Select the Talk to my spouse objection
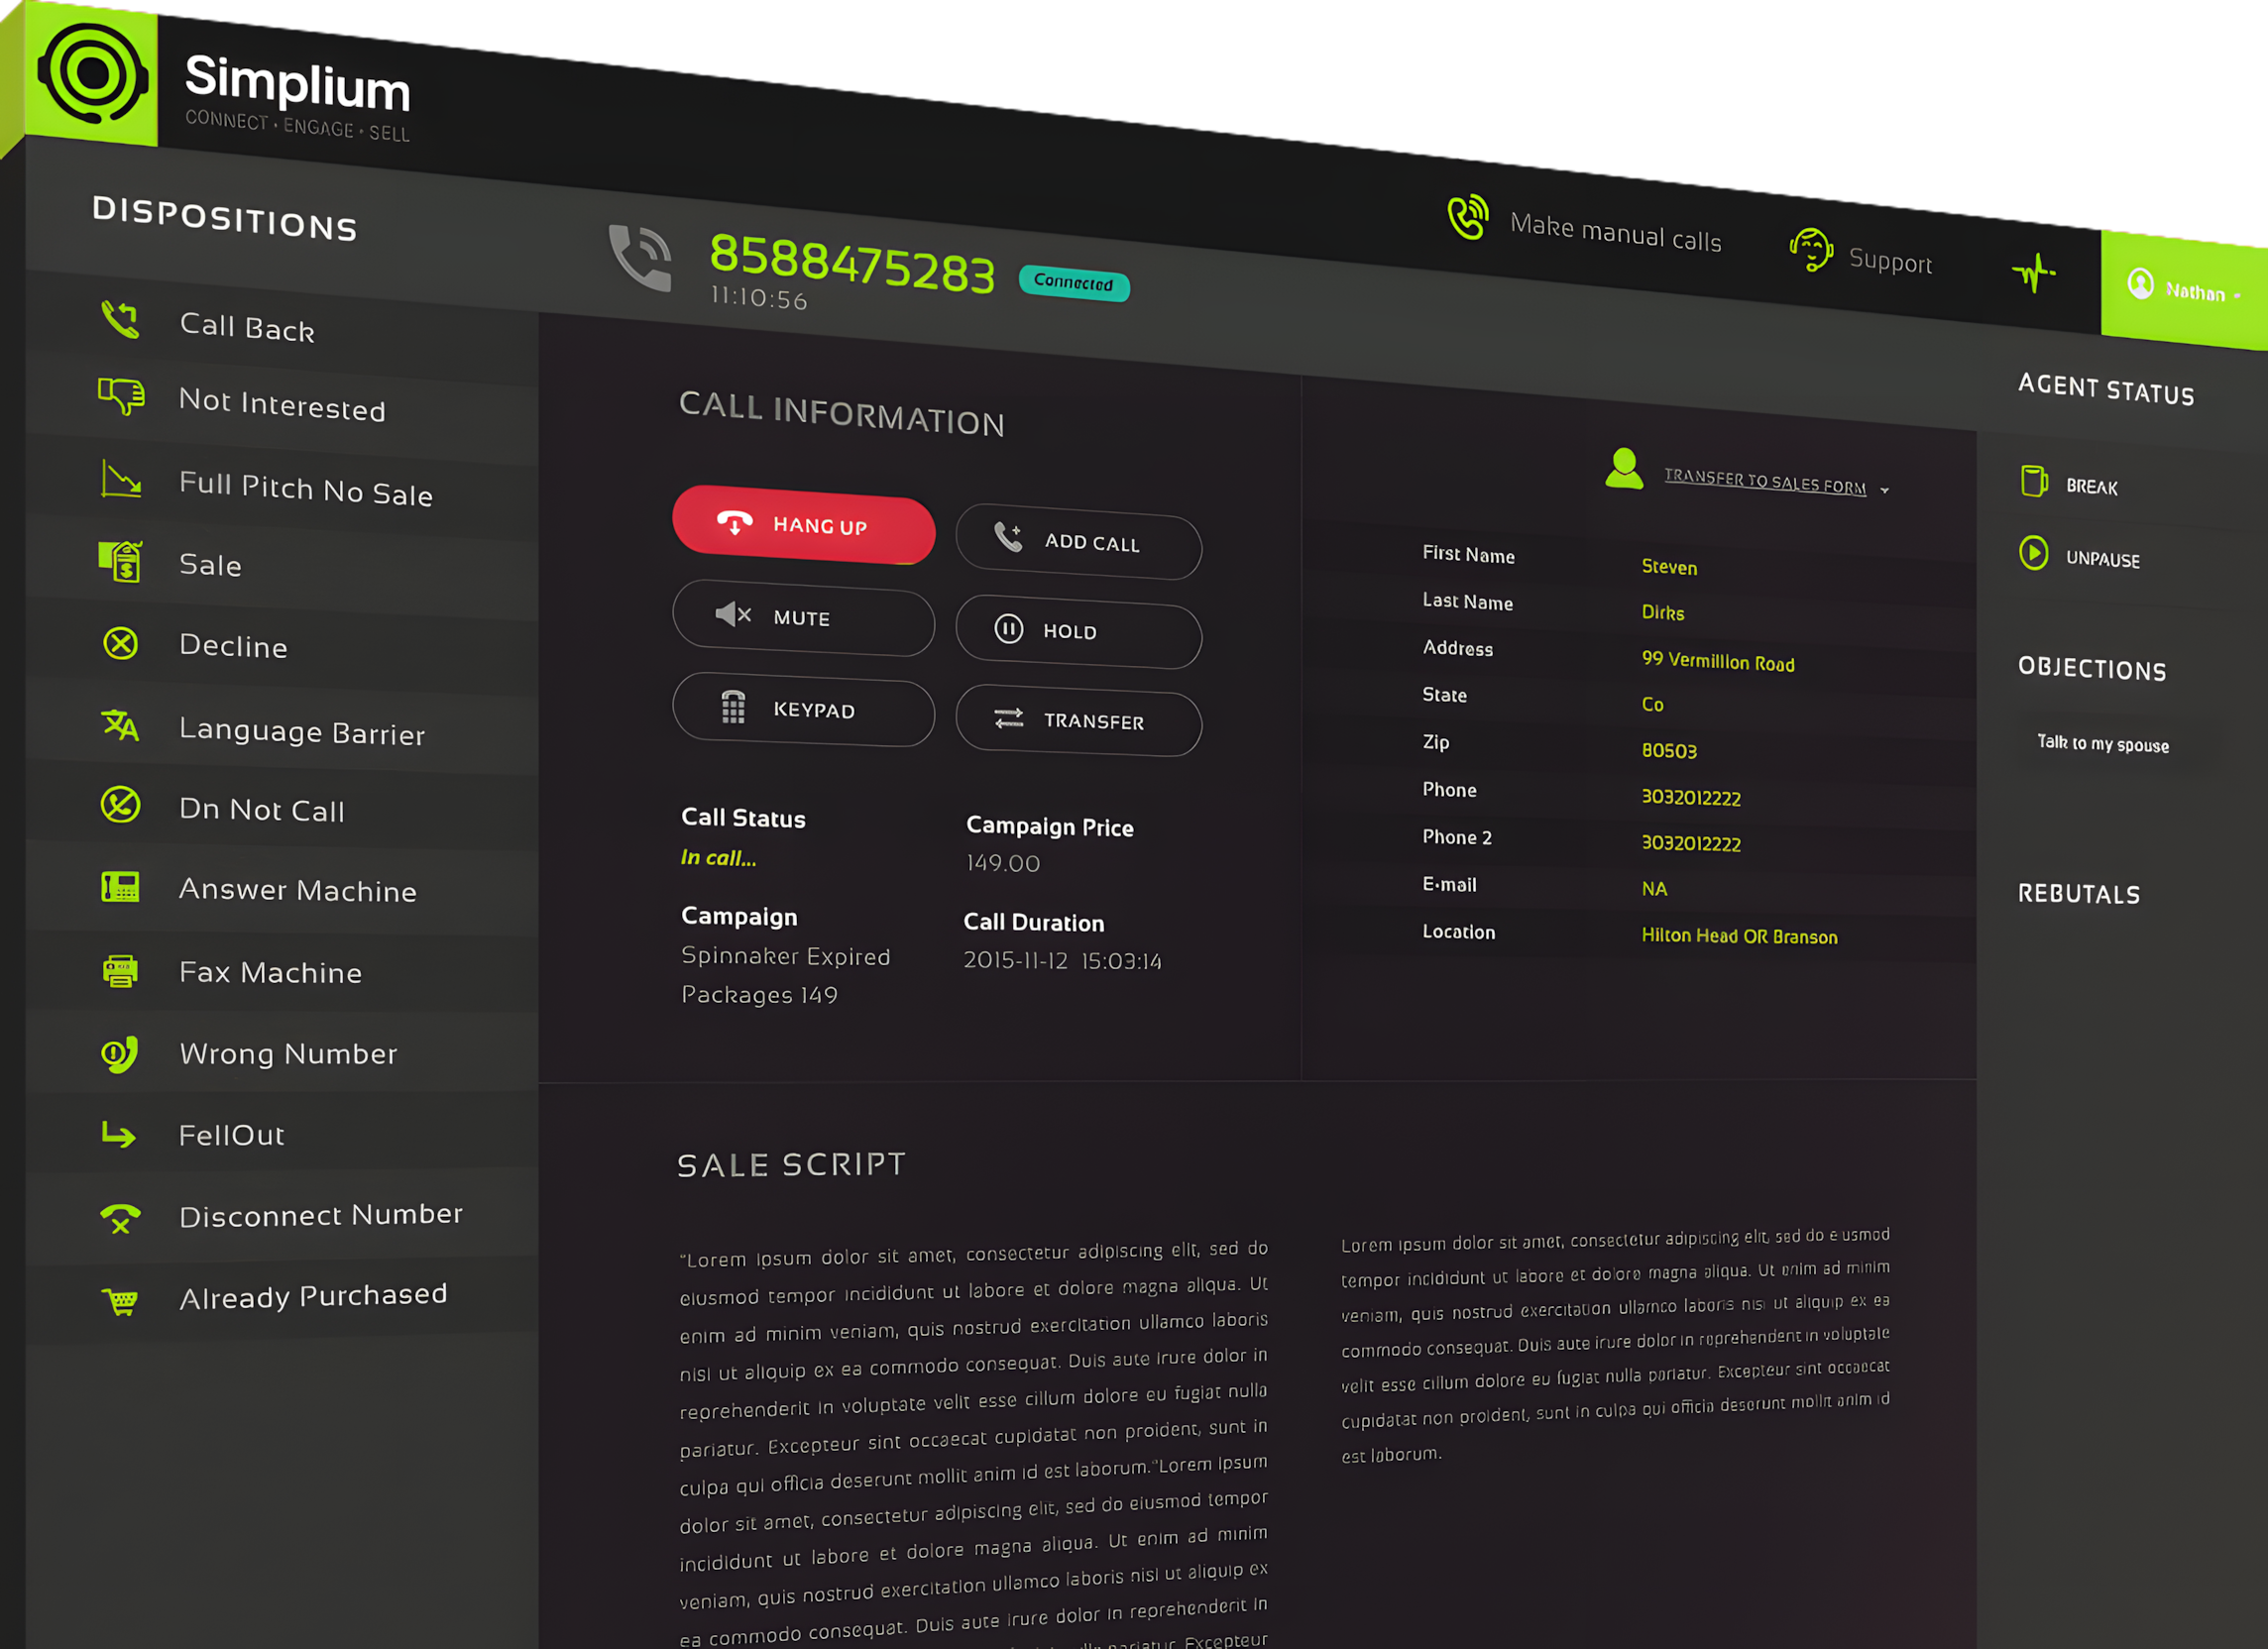2268x1649 pixels. [x=2102, y=744]
